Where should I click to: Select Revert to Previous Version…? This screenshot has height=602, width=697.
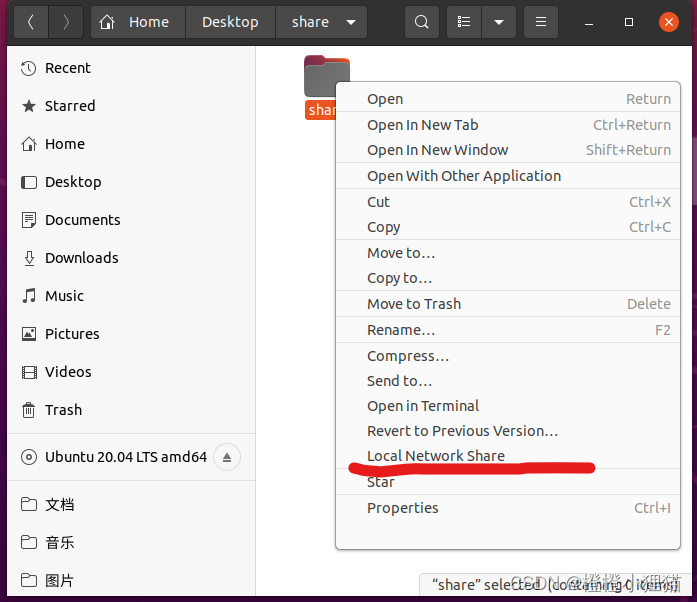point(508,431)
